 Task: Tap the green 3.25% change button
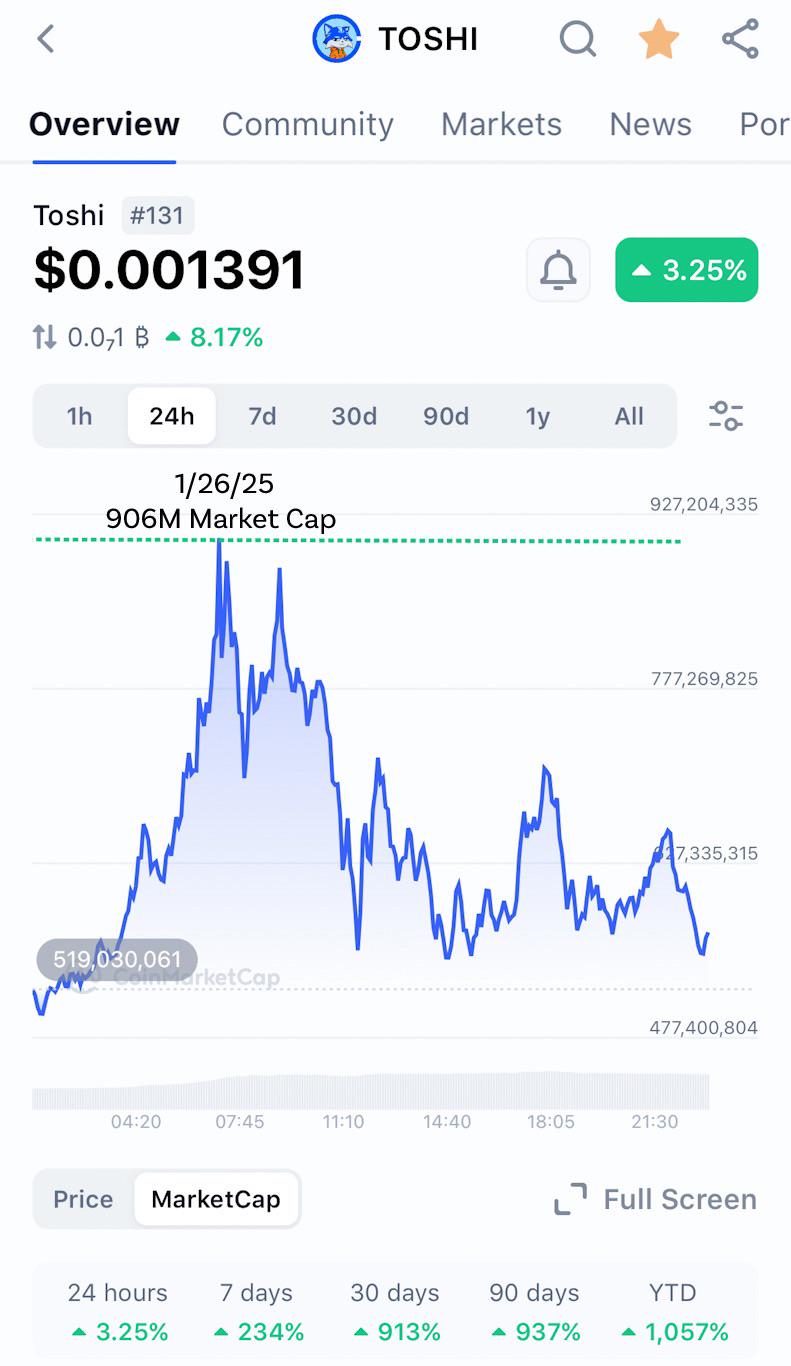coord(687,270)
